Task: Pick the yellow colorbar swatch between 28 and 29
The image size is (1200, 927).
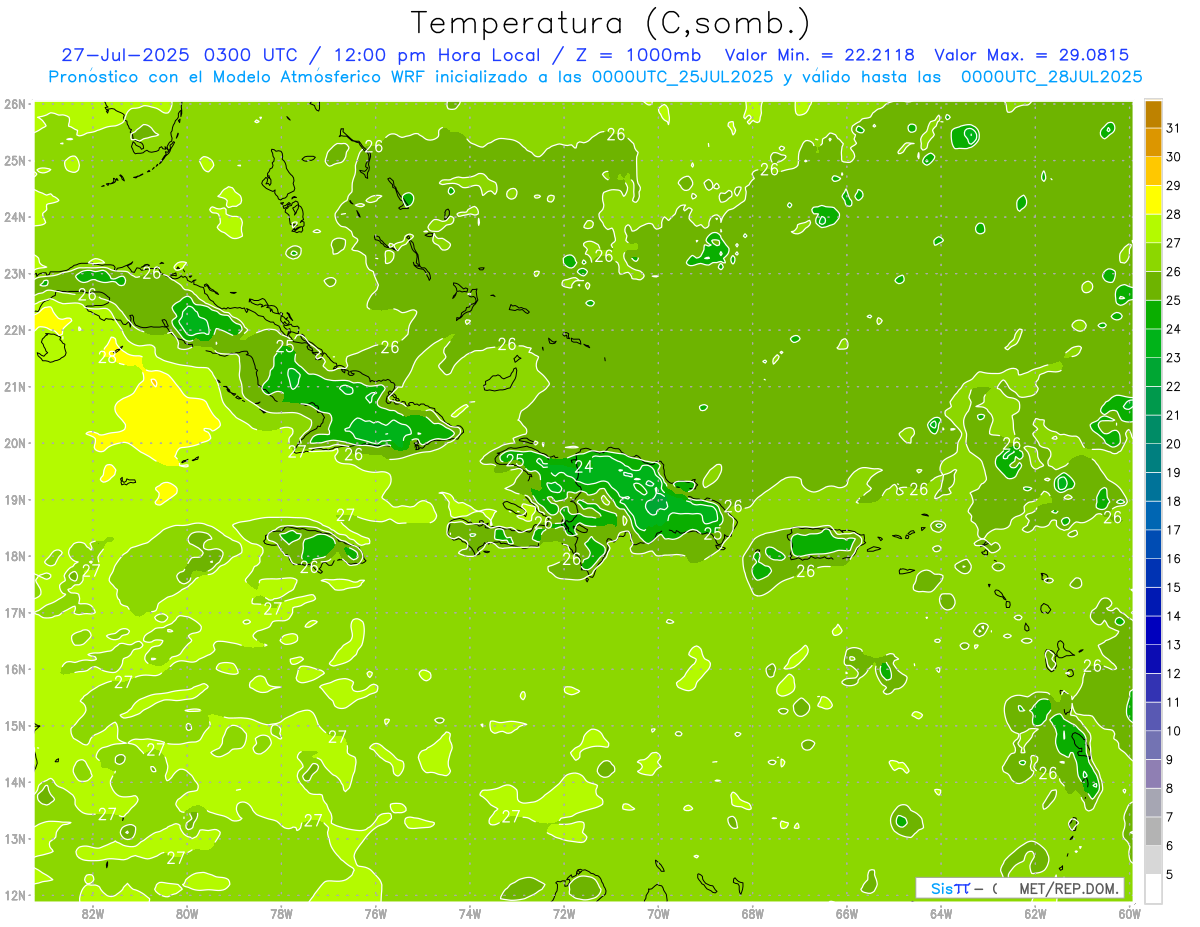Action: point(1153,200)
